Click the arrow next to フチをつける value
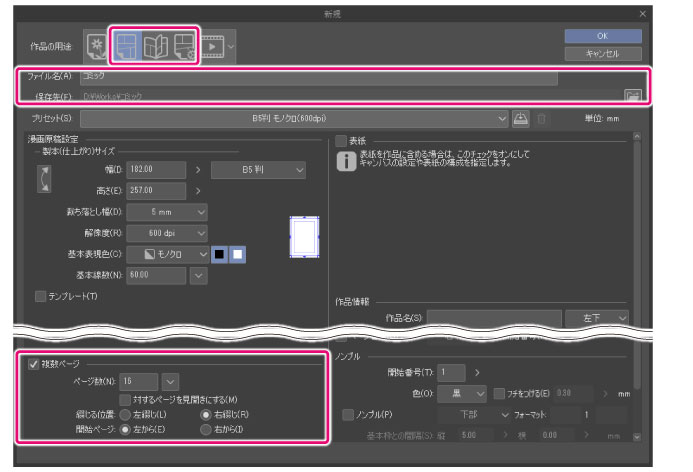 click(605, 393)
